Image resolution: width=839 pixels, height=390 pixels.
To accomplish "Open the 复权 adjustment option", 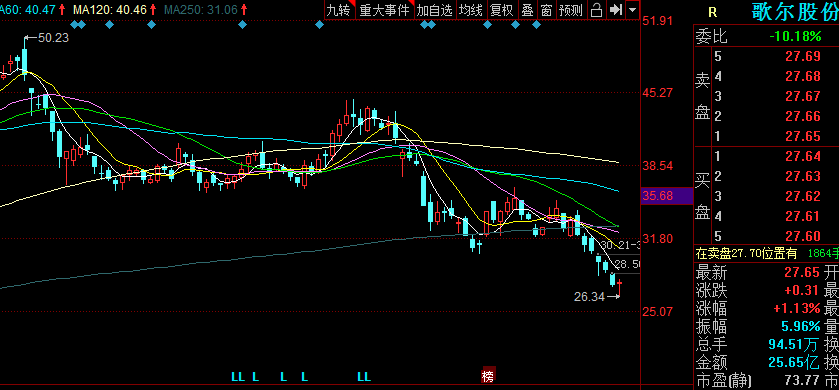I will pos(502,9).
